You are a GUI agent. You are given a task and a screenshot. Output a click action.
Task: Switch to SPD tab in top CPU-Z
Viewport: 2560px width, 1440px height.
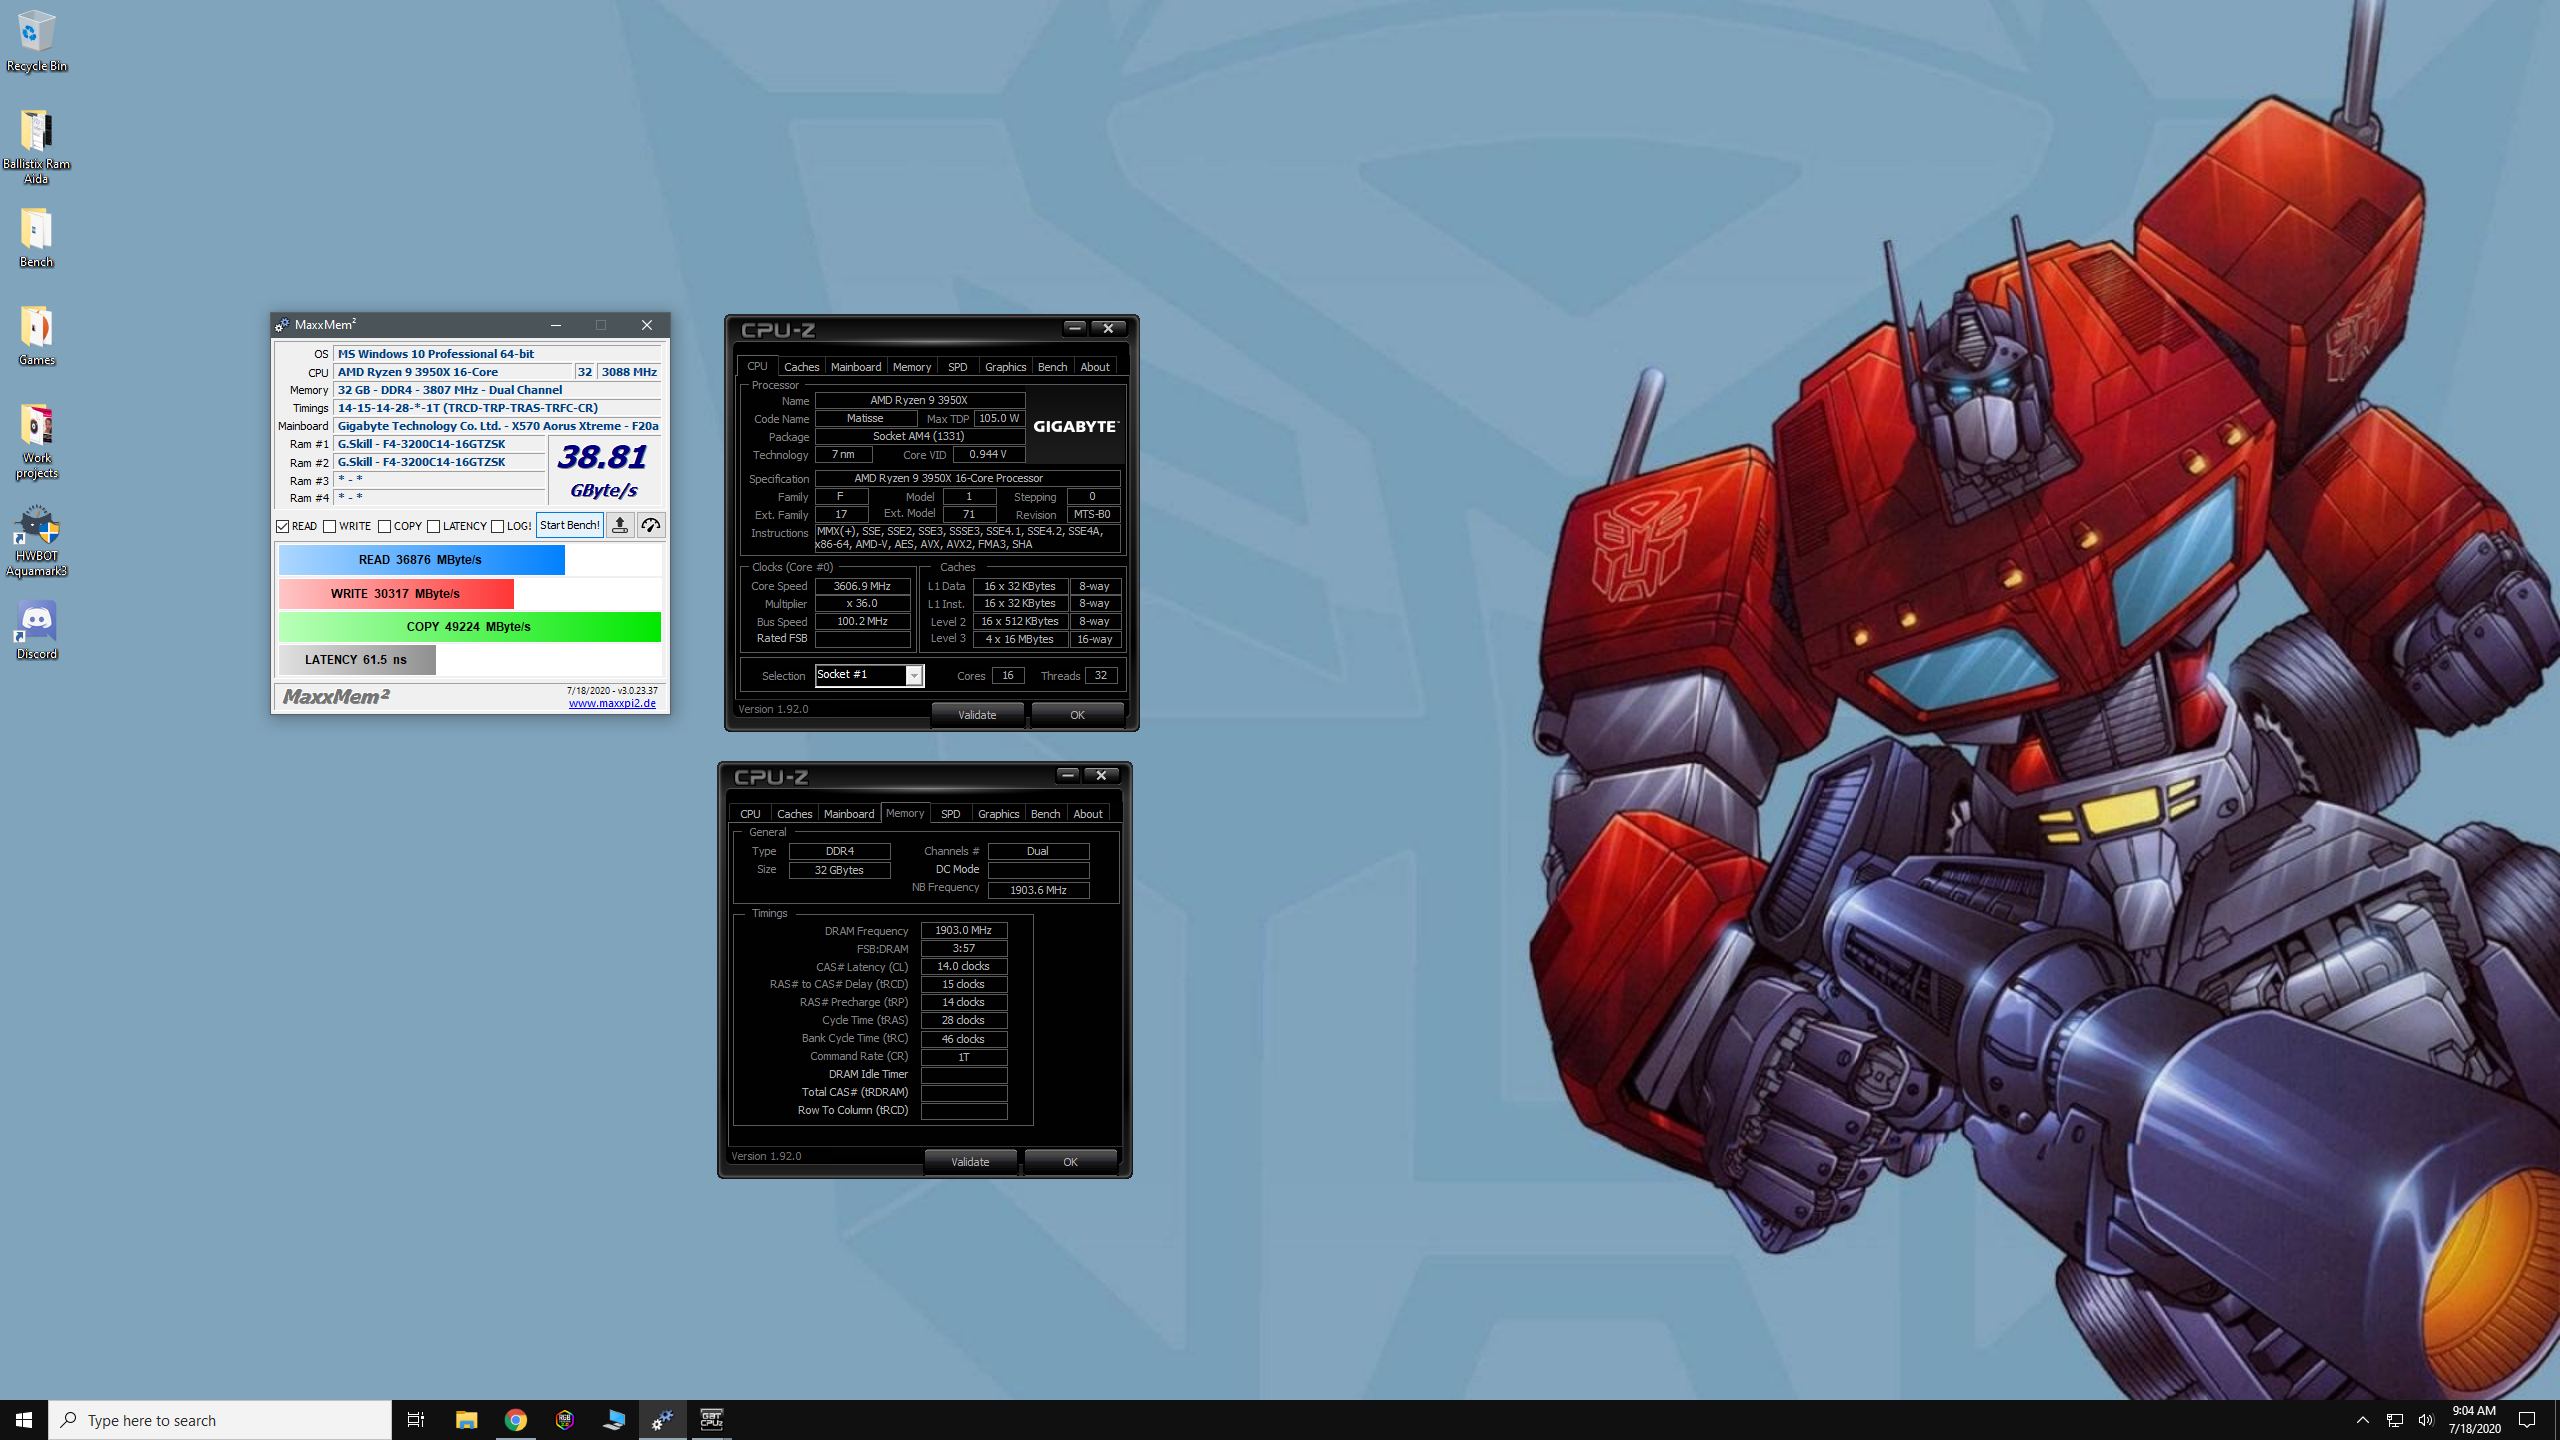click(957, 367)
